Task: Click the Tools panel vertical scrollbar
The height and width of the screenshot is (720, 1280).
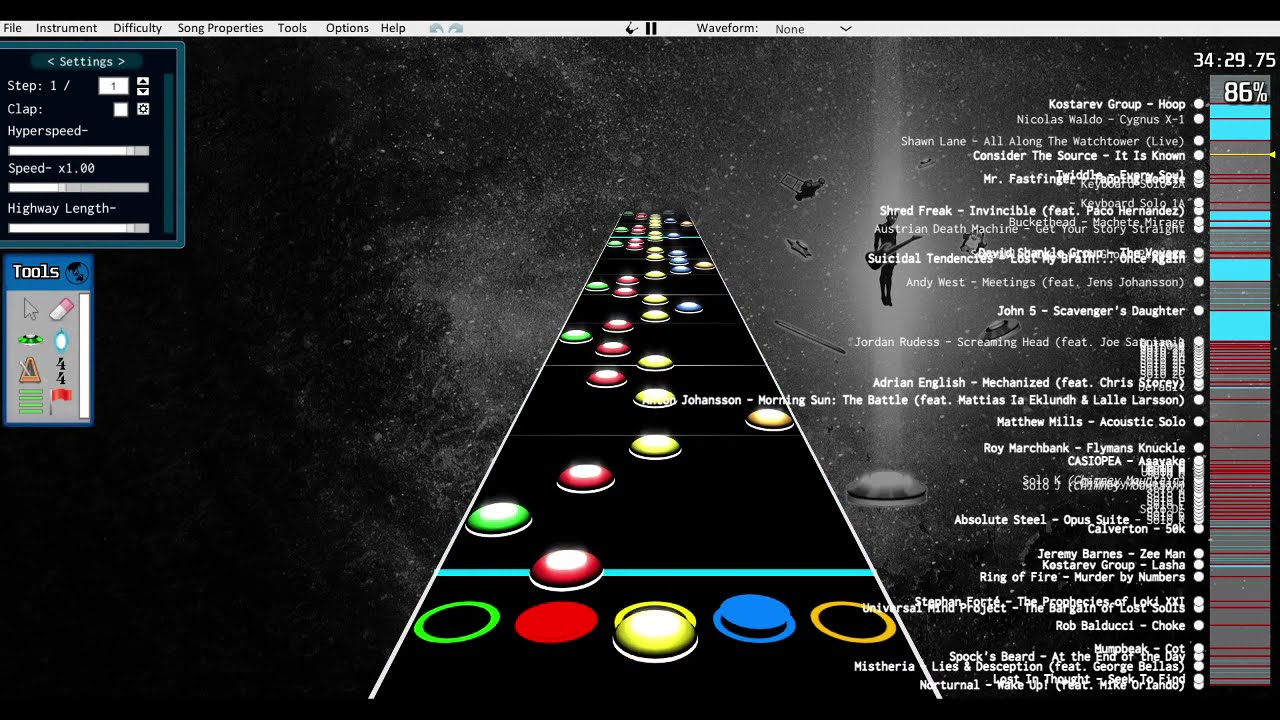Action: point(85,355)
